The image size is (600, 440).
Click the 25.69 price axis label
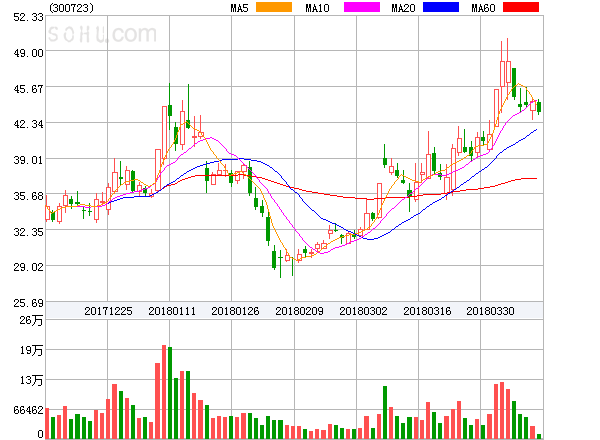click(28, 303)
